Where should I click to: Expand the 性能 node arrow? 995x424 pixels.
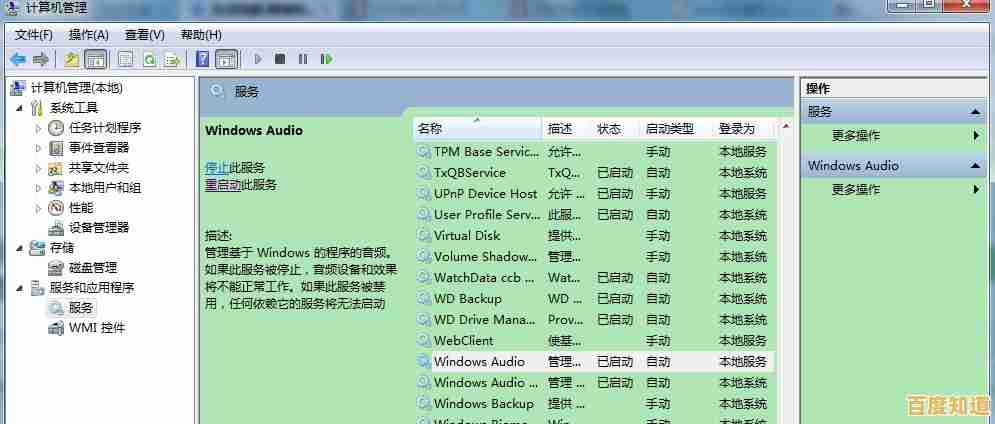(x=38, y=208)
